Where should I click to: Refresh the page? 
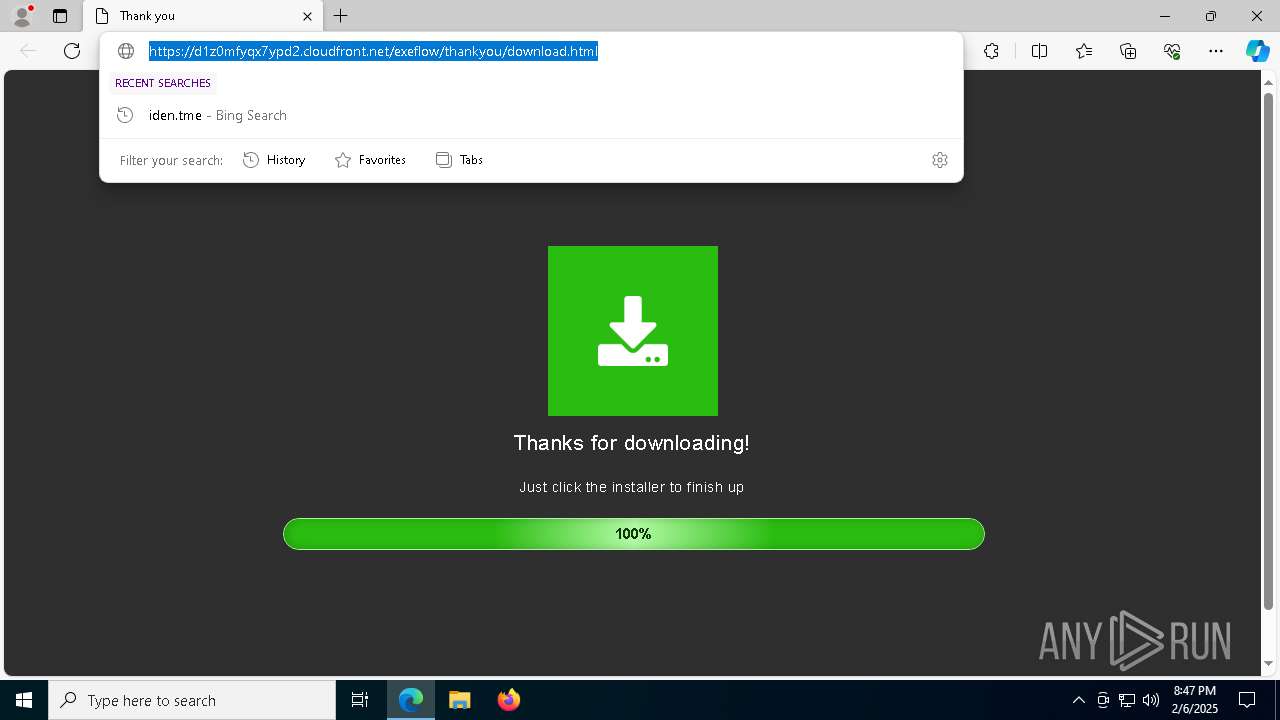tap(72, 51)
